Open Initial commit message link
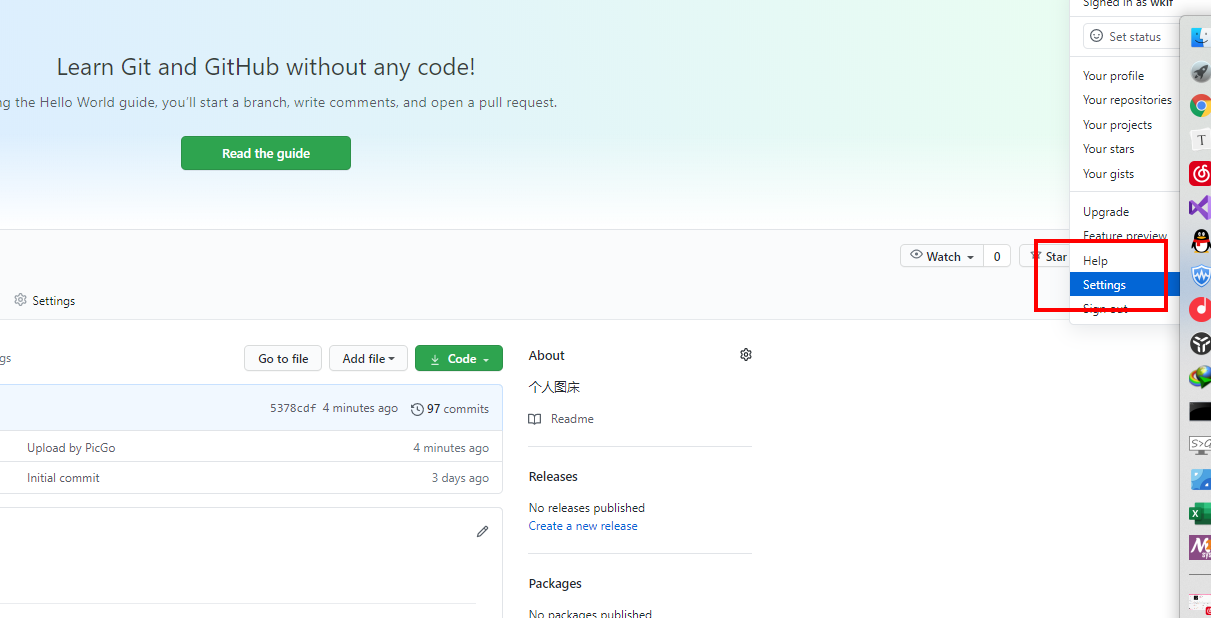 click(63, 478)
